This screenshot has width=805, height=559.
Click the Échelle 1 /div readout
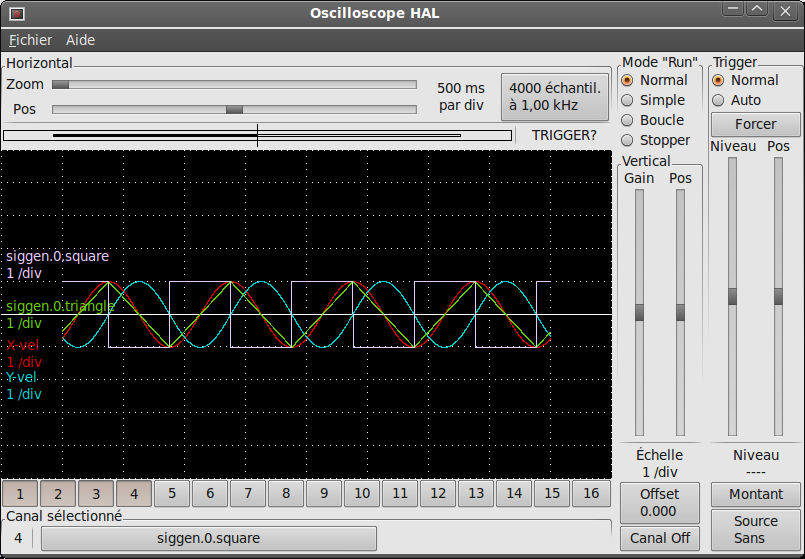(659, 464)
